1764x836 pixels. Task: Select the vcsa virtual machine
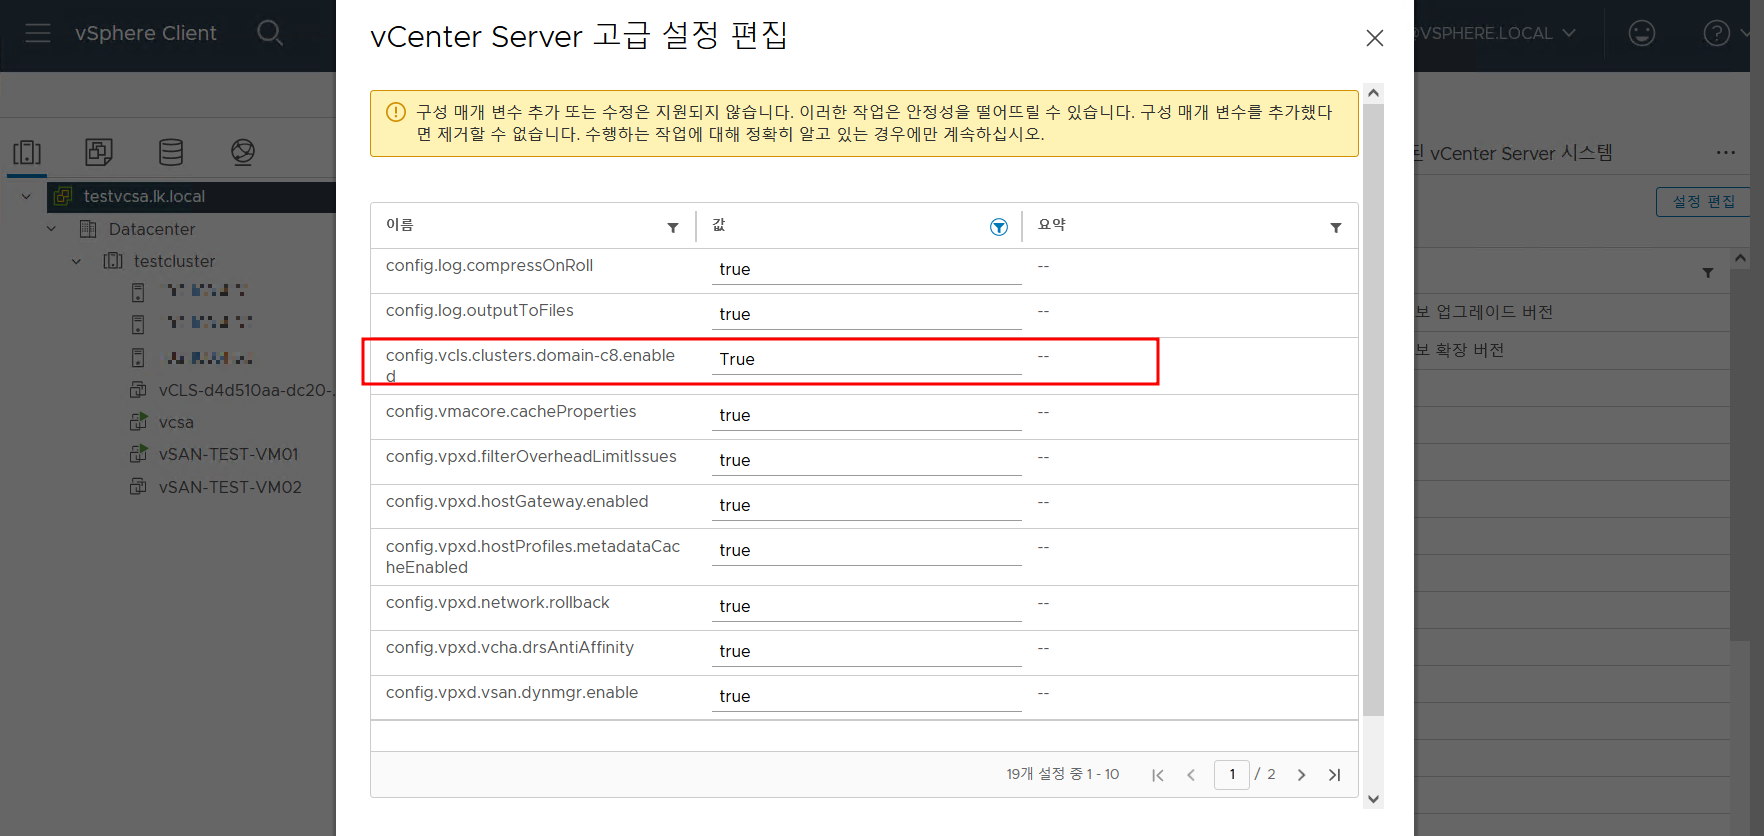176,422
